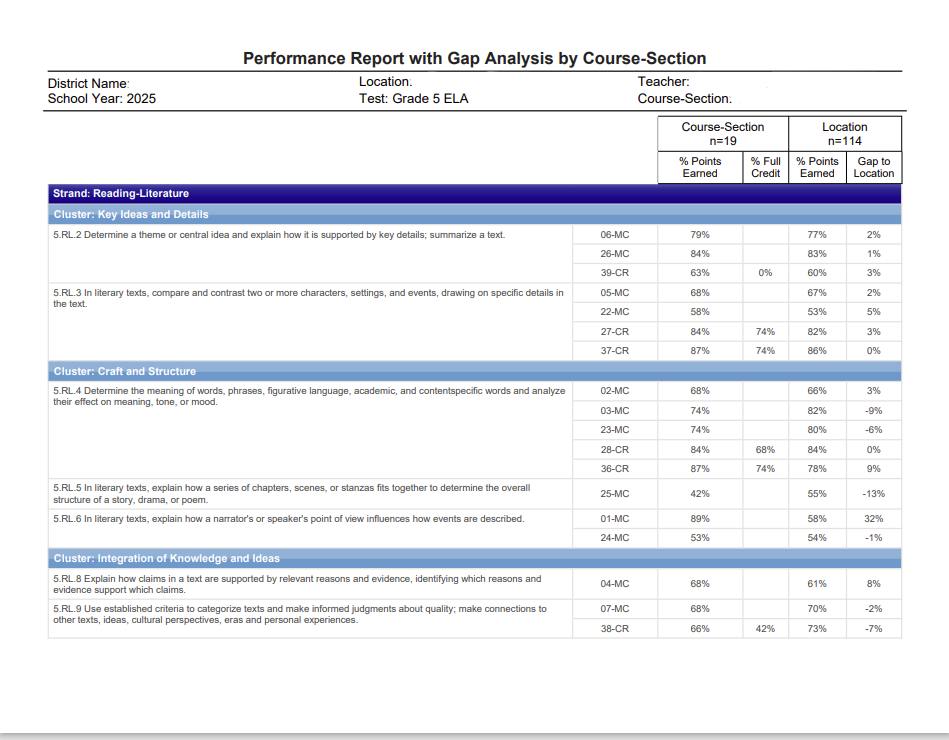The height and width of the screenshot is (740, 949).
Task: Click item code '06-MC'
Action: 614,235
